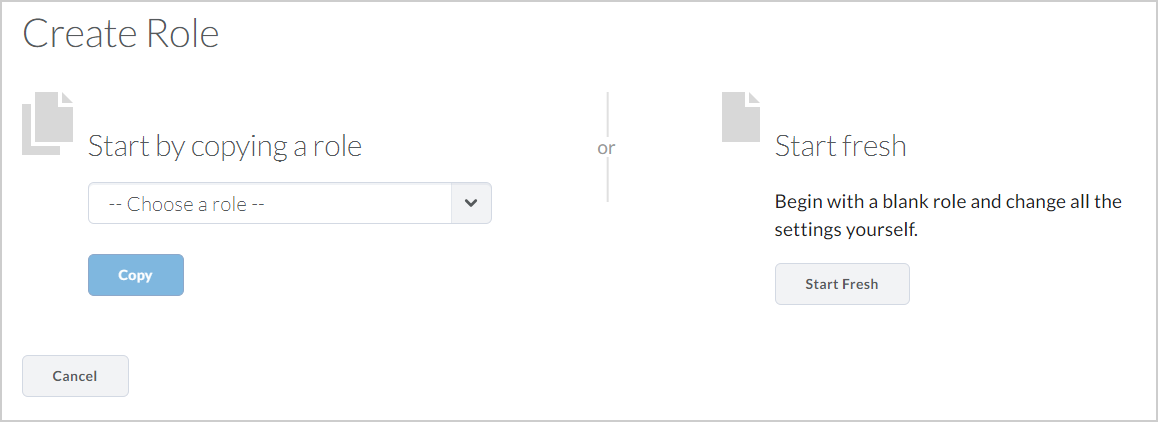Screen dimensions: 1158x422
Task: Click the duplicate-pages copy role icon
Action: pos(47,123)
